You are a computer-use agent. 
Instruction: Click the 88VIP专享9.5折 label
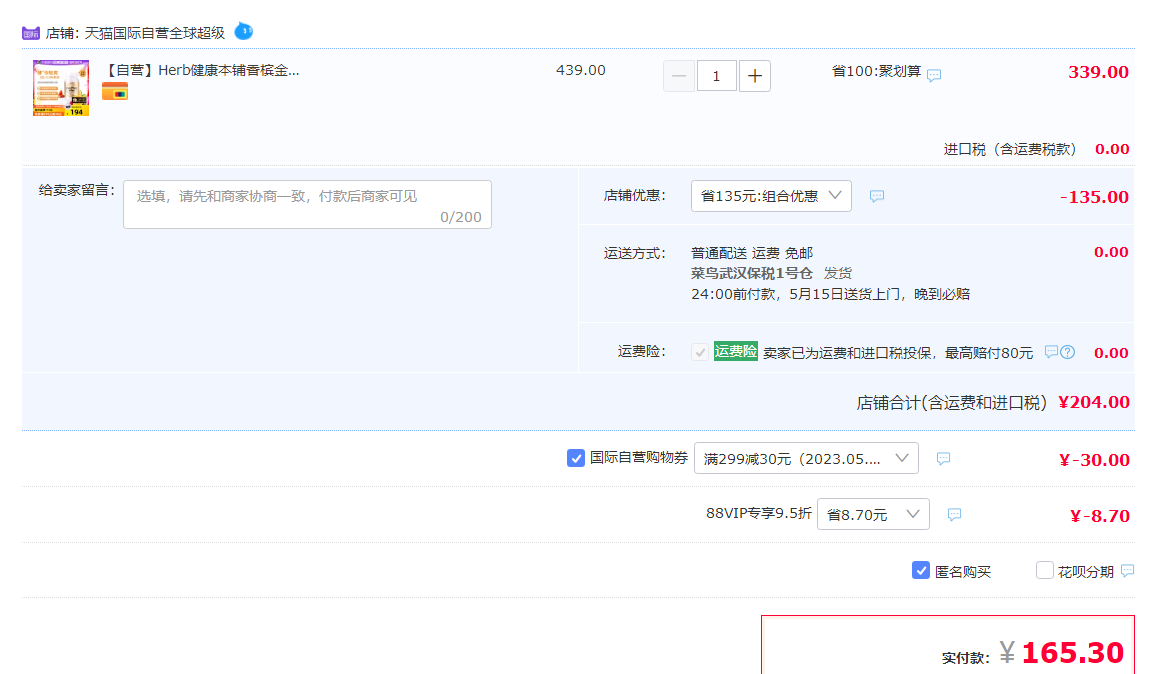(759, 513)
